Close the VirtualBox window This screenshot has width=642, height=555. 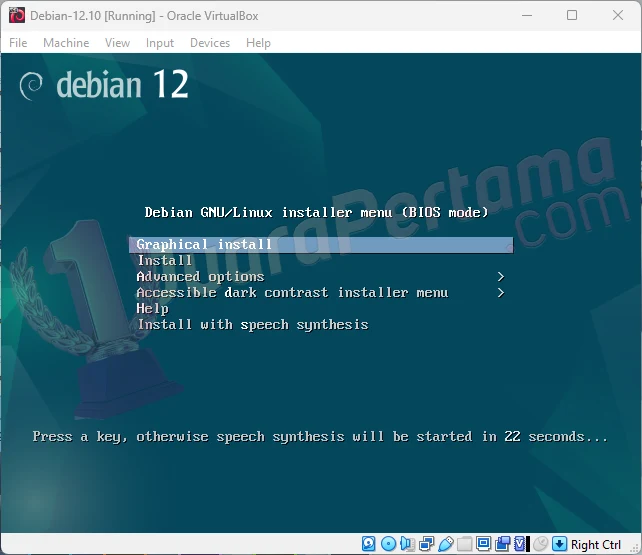click(618, 16)
